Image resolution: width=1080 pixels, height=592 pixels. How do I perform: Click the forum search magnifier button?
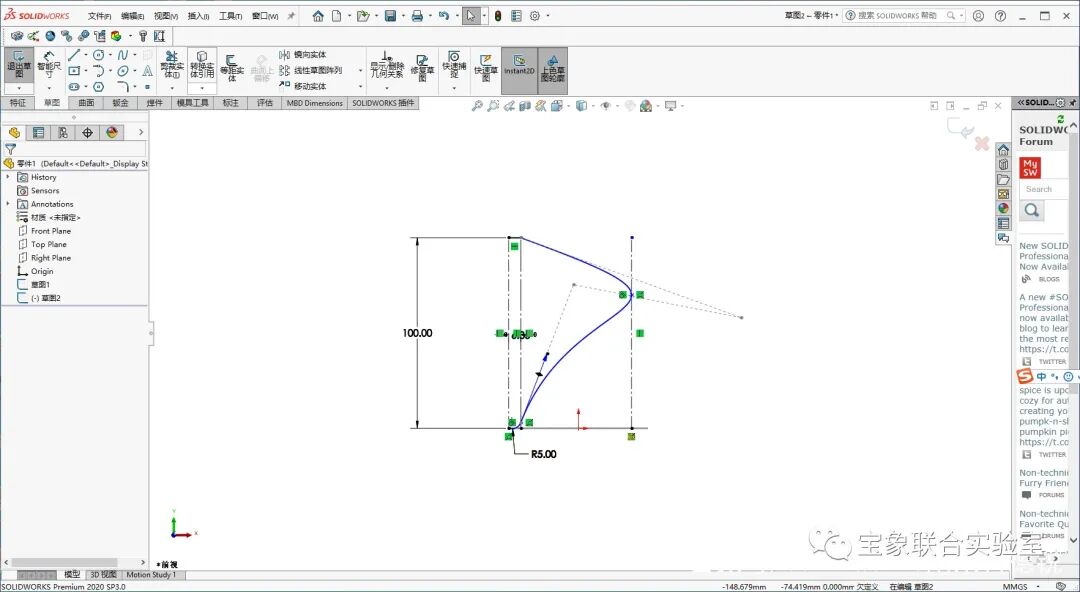pyautogui.click(x=1031, y=211)
